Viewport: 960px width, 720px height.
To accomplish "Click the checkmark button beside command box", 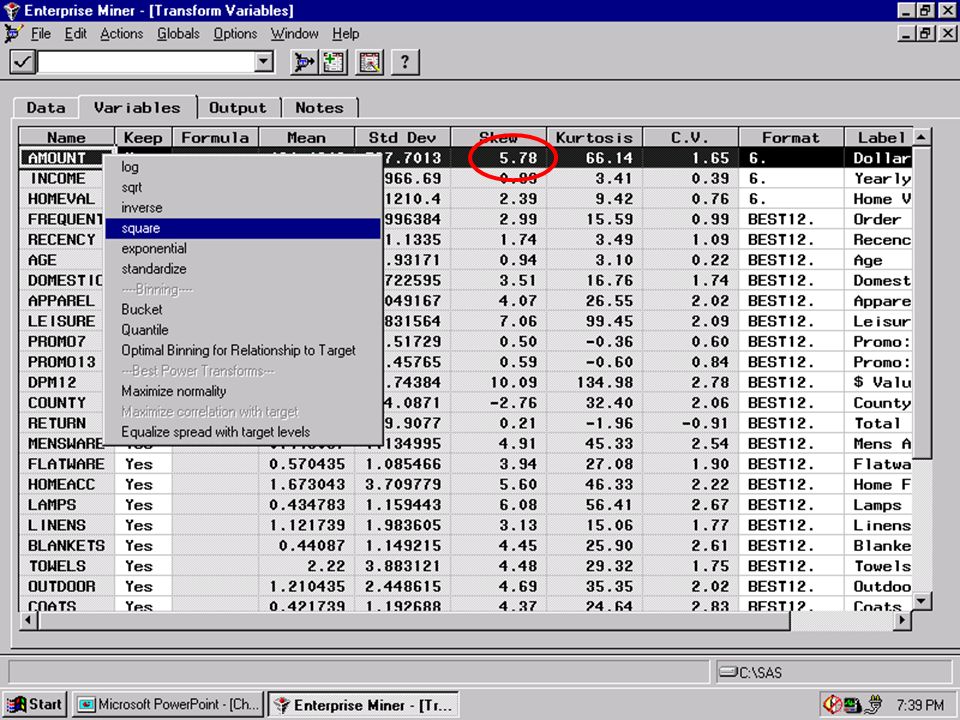I will pos(23,62).
